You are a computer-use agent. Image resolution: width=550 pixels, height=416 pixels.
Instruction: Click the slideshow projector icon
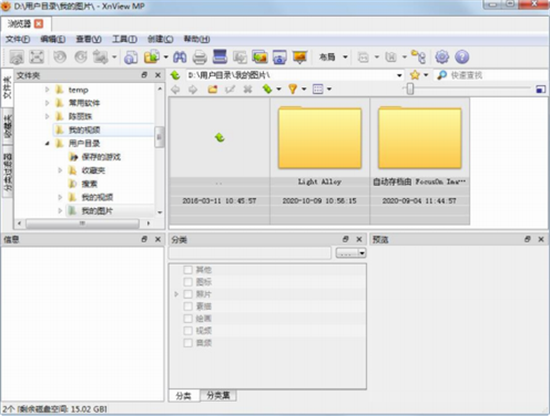point(300,57)
